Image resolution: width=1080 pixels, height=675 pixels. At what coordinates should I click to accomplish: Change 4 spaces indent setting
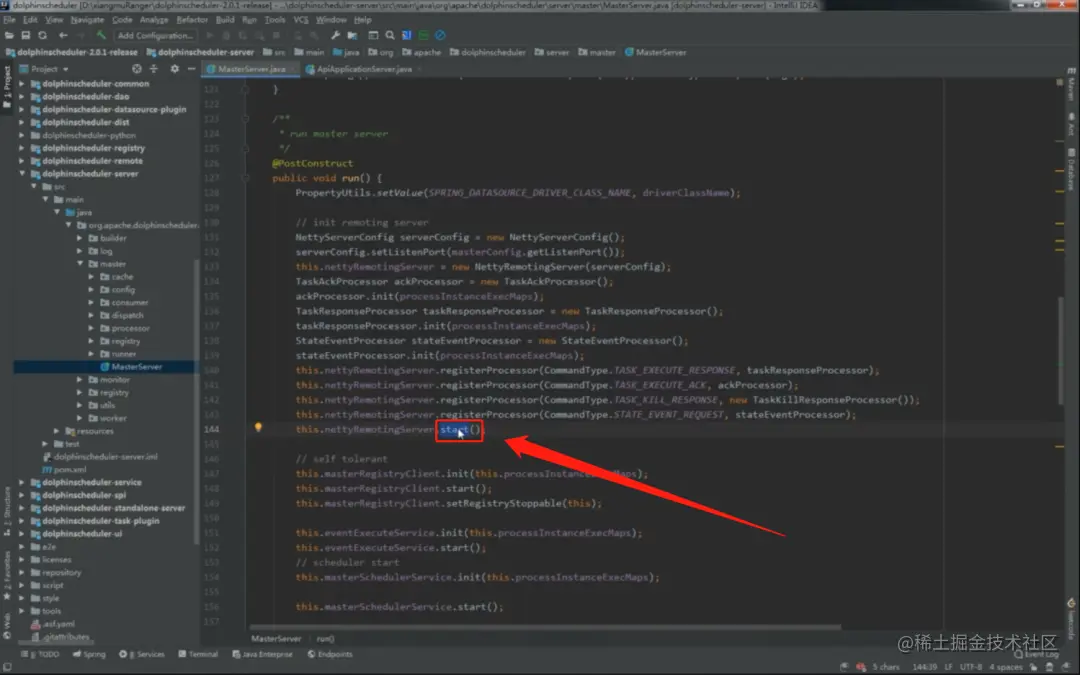[1006, 667]
